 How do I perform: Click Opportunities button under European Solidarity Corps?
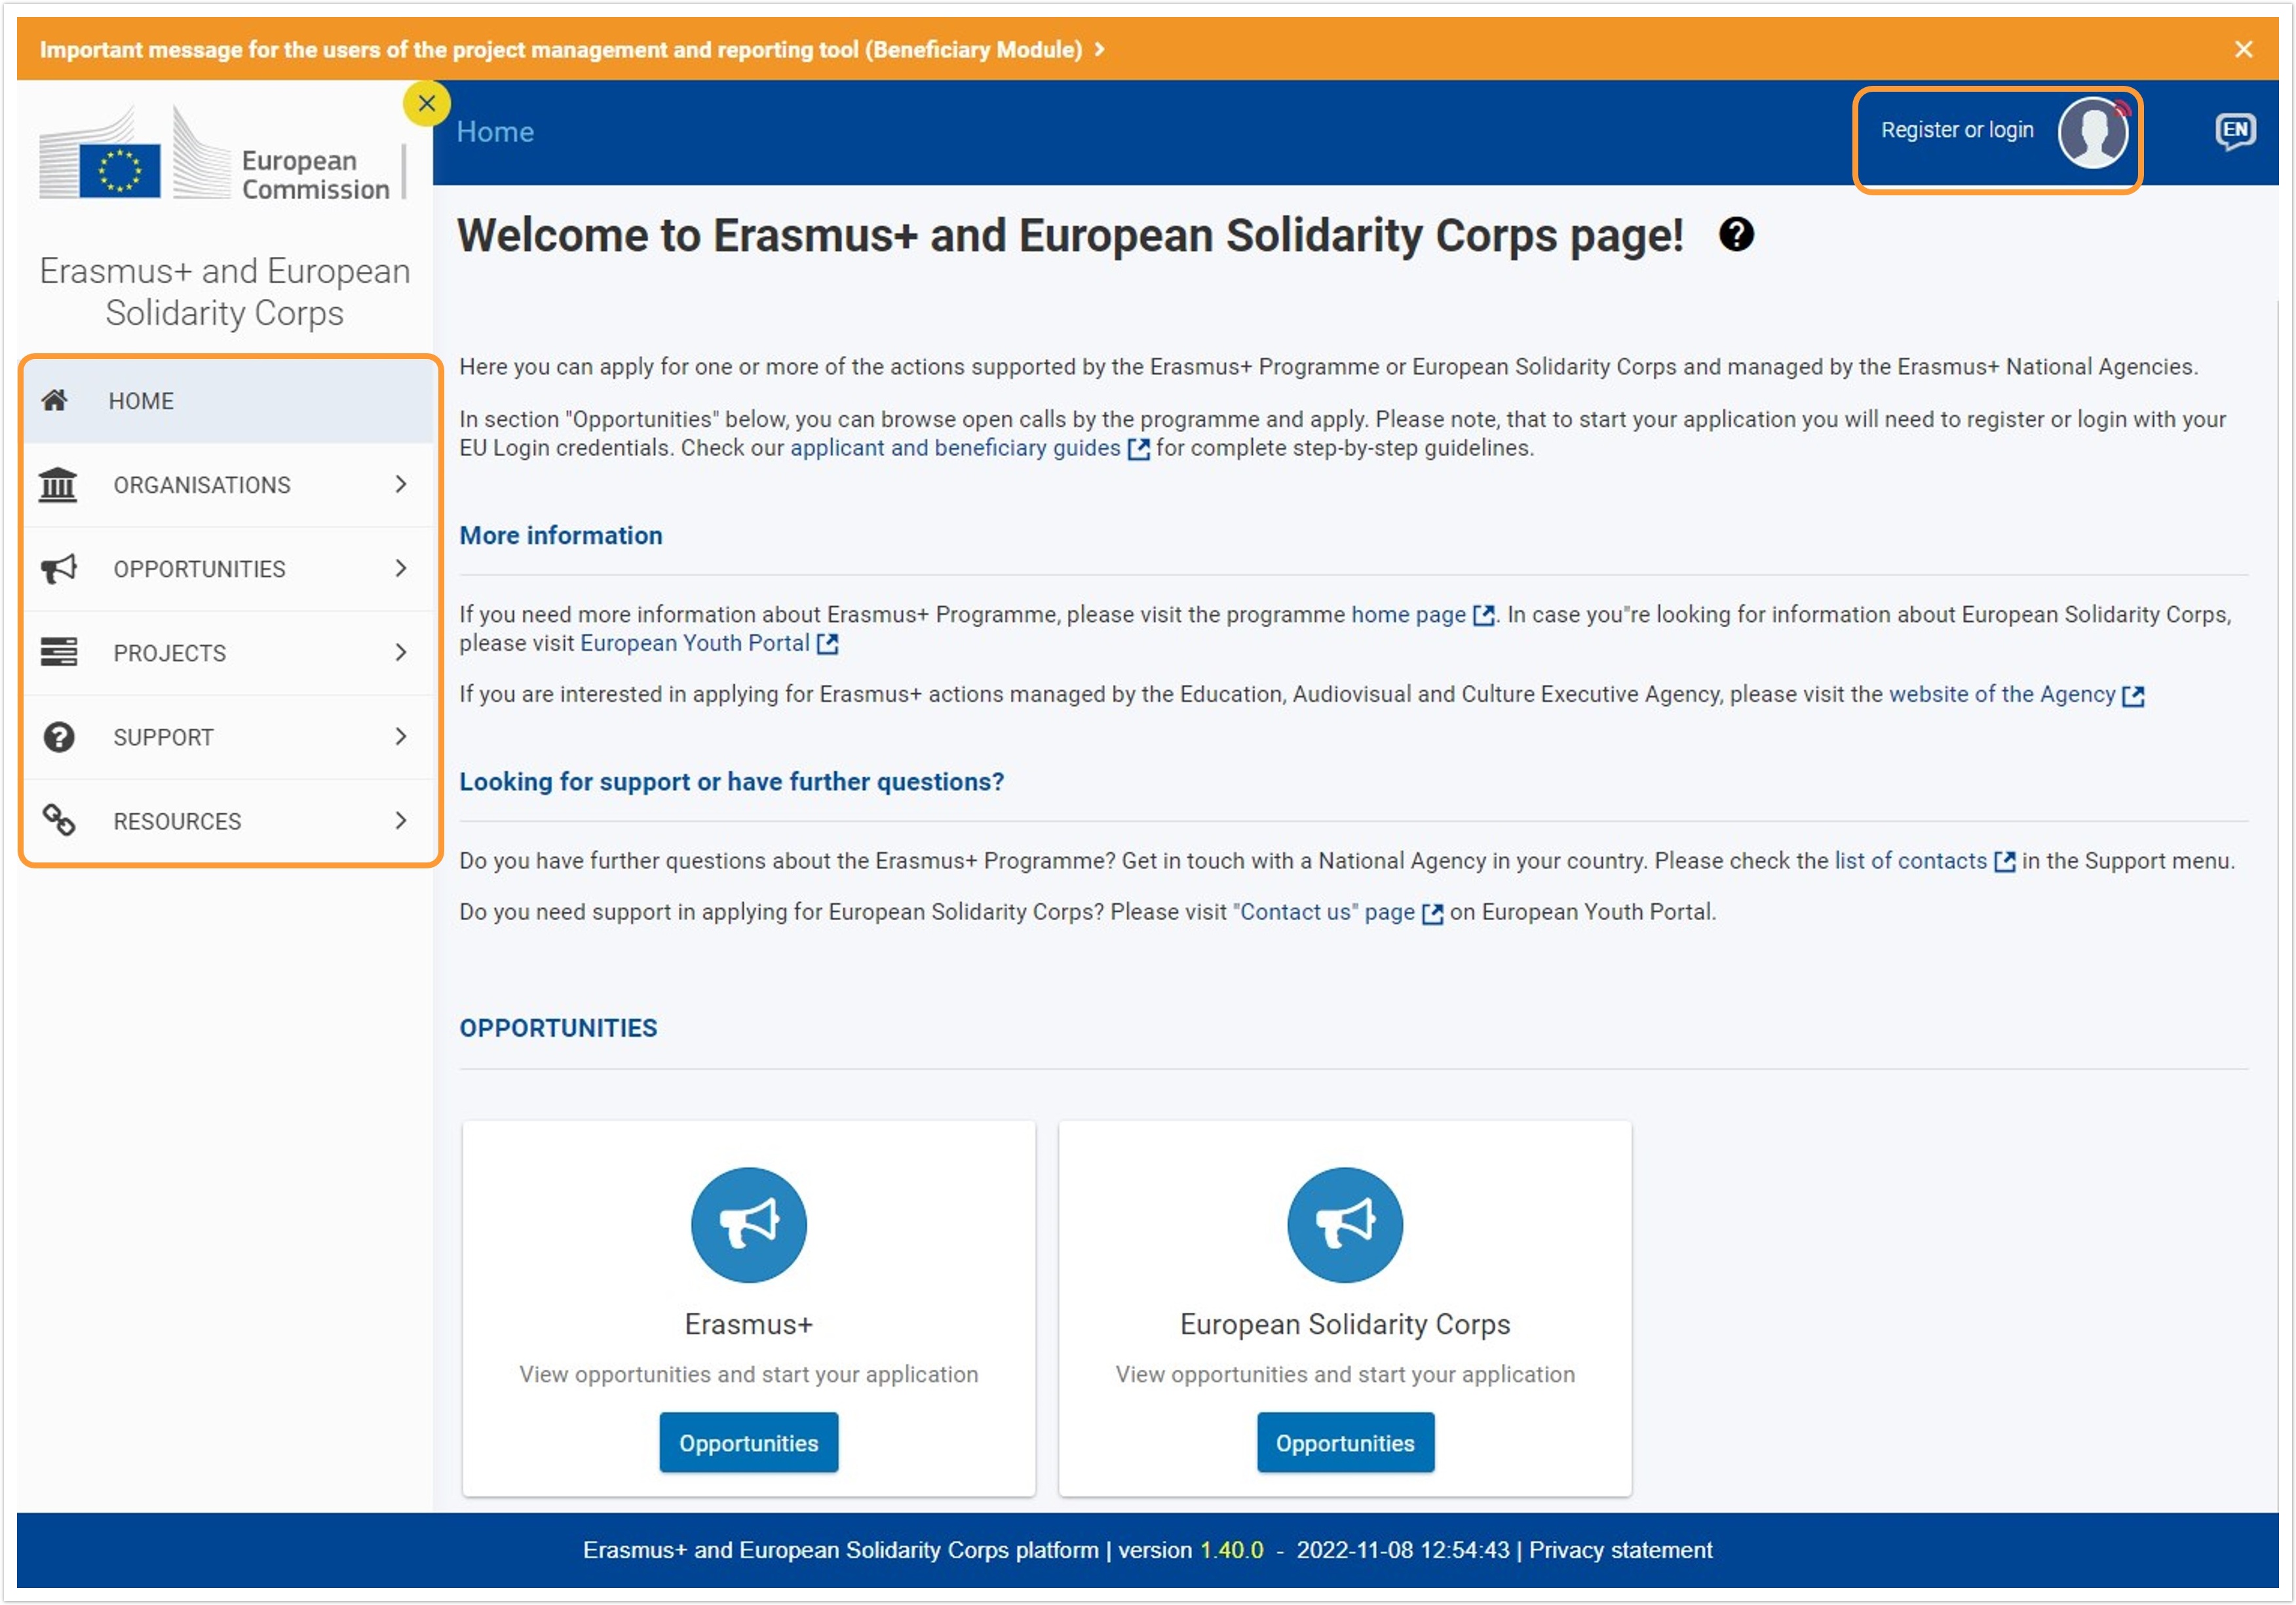tap(1345, 1443)
